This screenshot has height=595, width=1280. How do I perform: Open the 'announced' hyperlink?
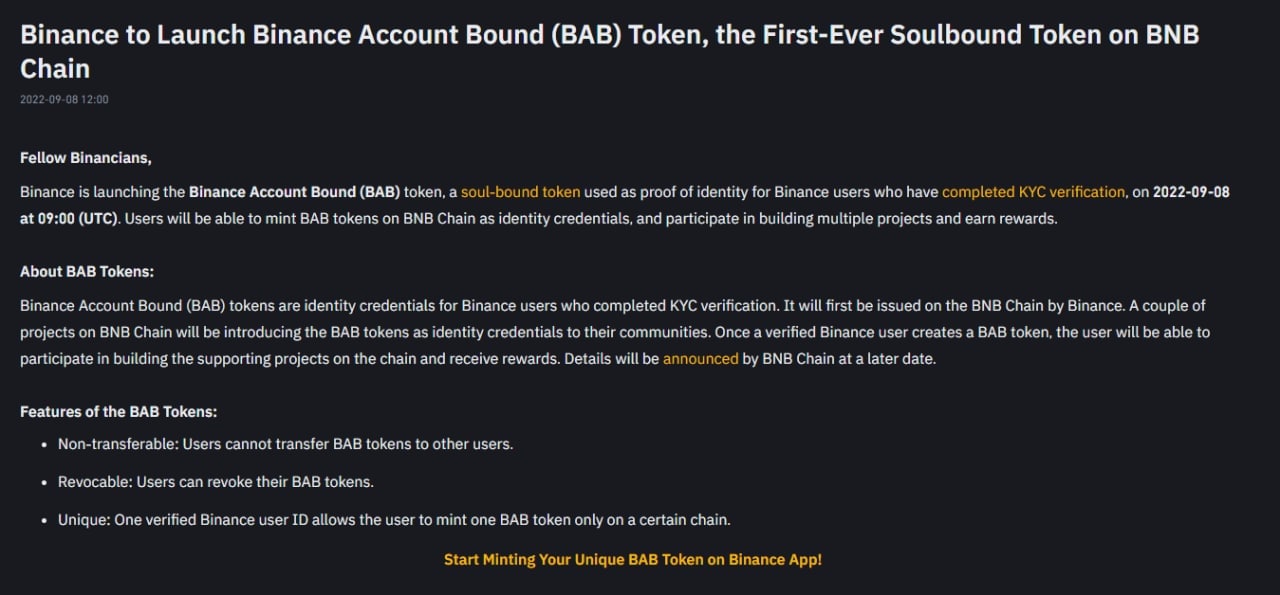pyautogui.click(x=700, y=359)
